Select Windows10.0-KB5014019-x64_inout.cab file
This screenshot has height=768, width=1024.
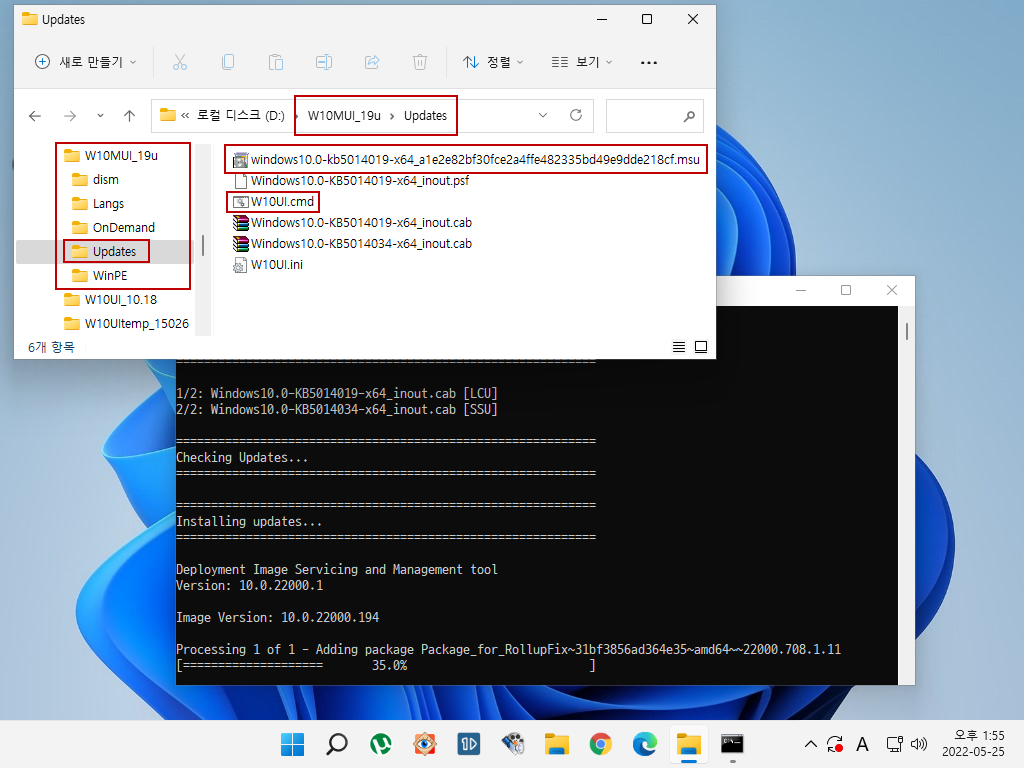click(x=353, y=223)
